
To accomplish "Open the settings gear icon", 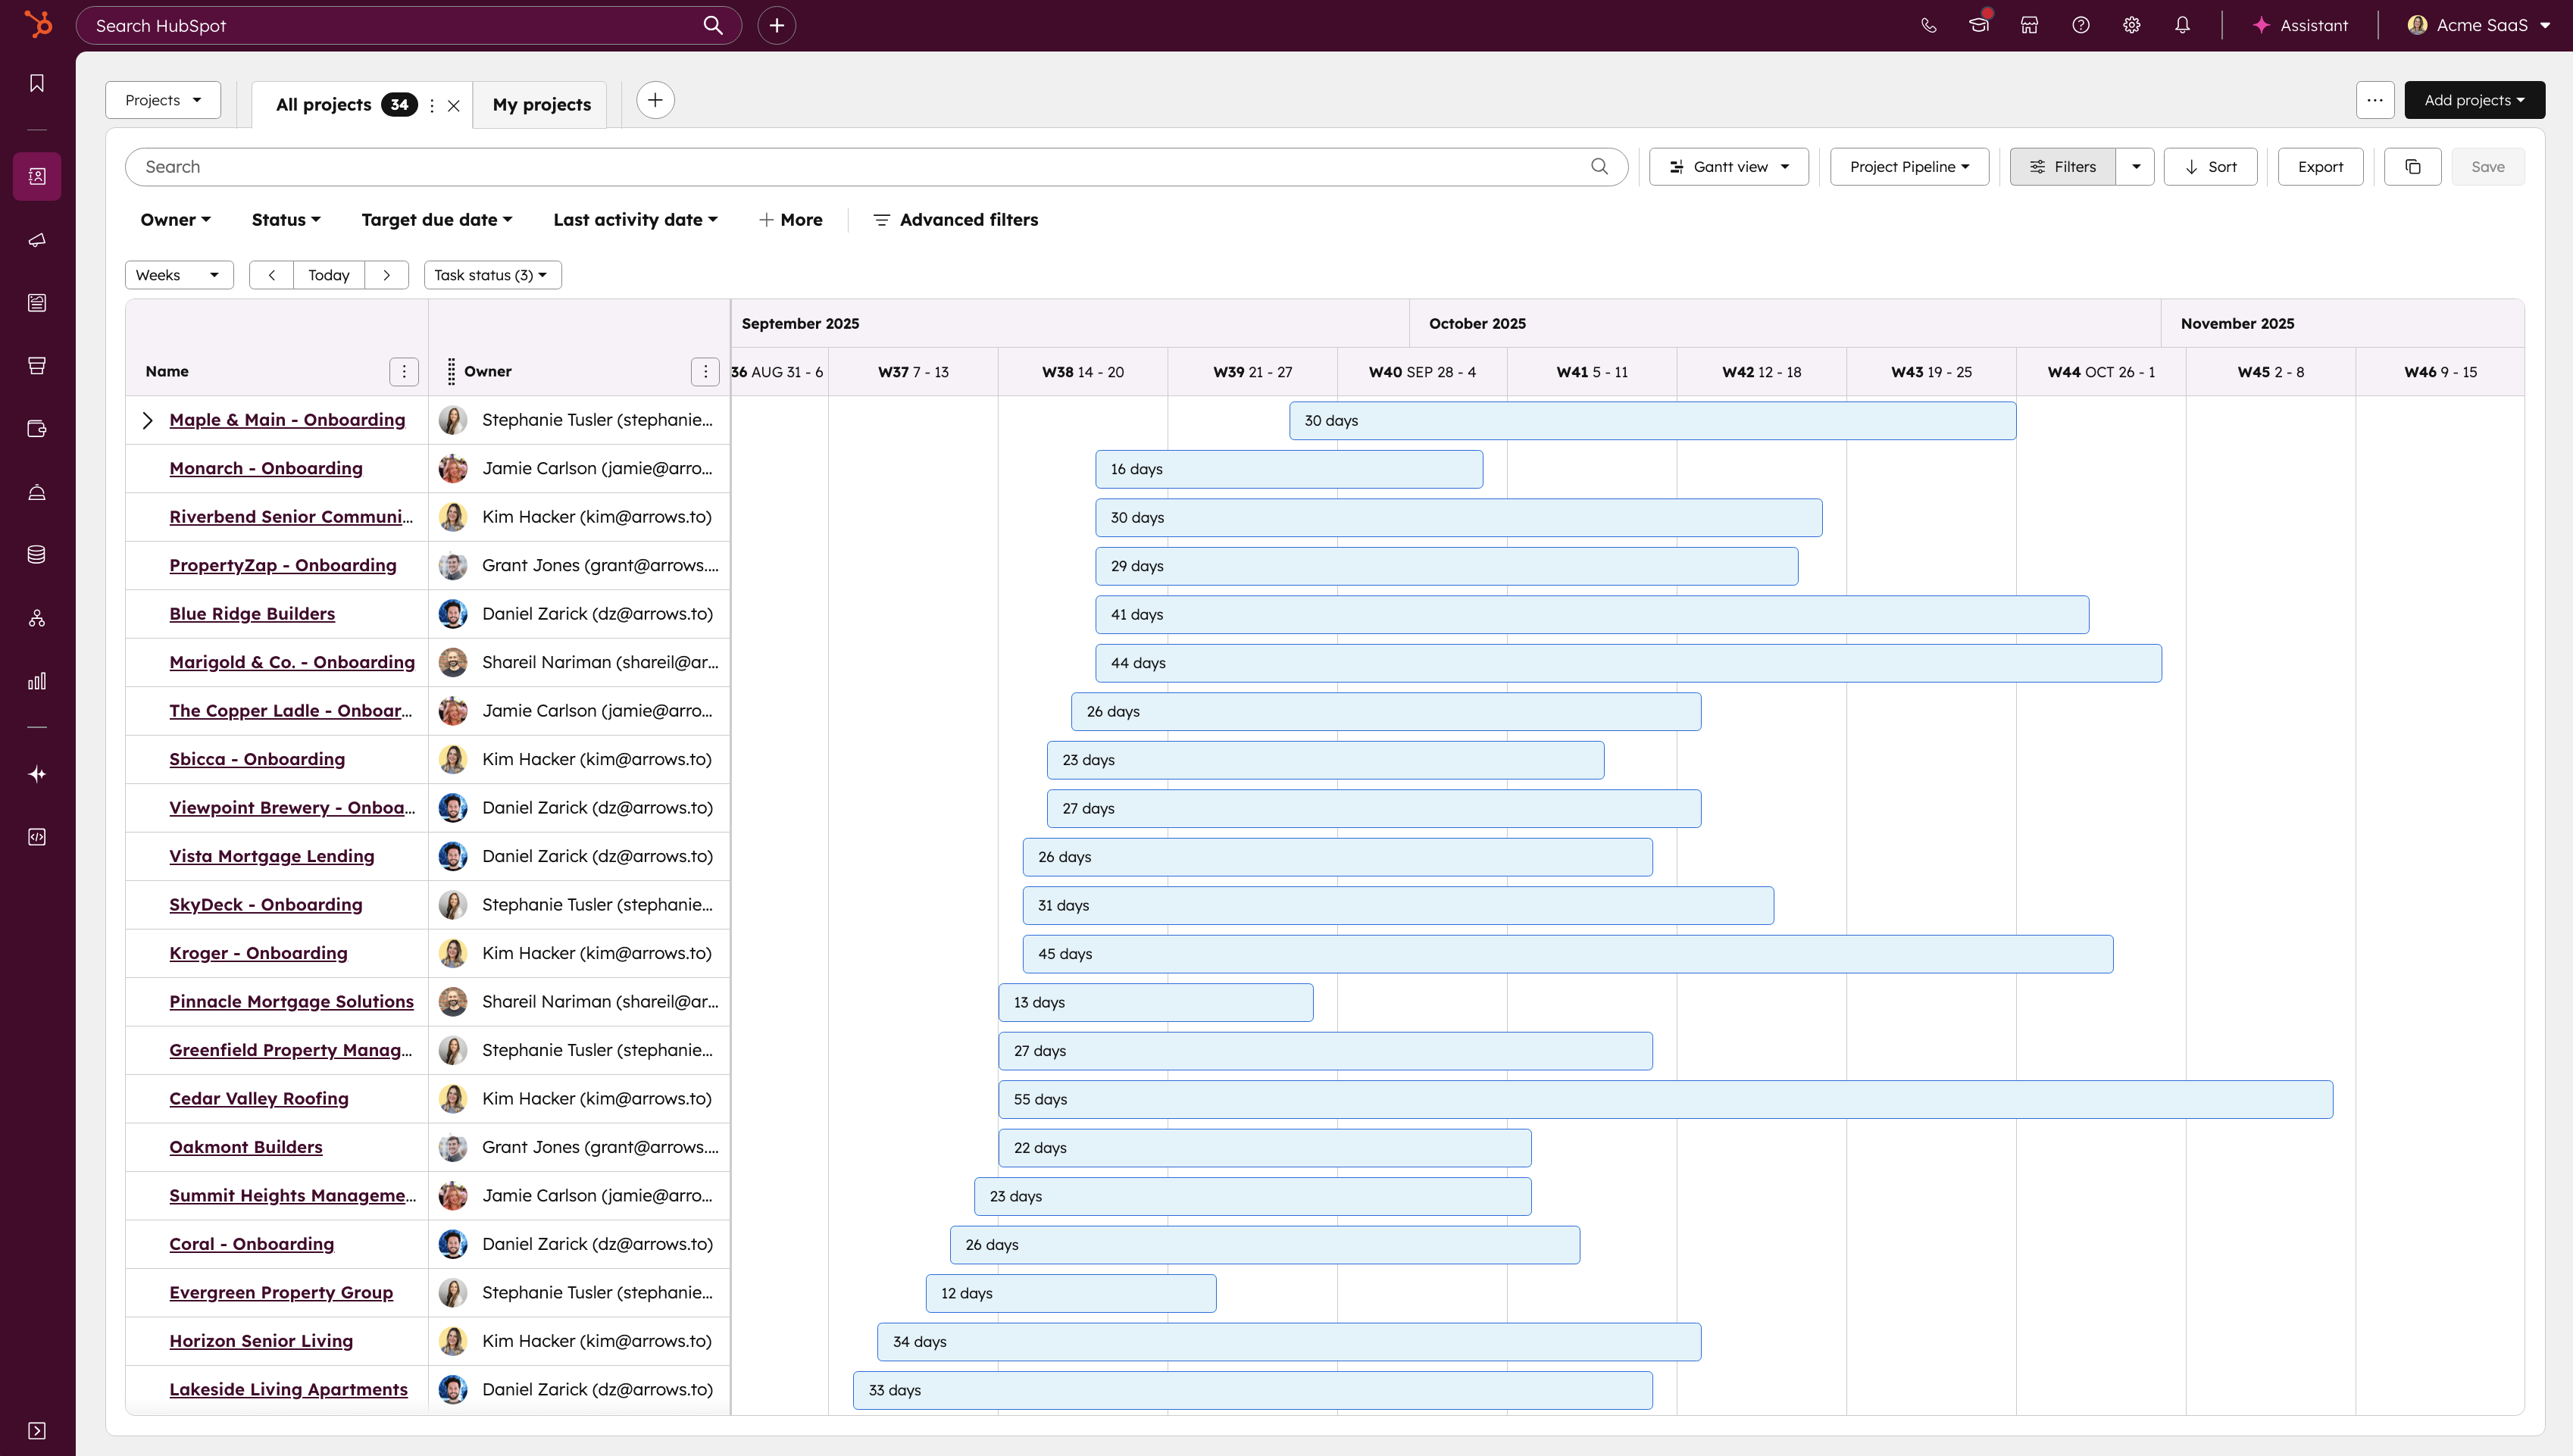I will (x=2131, y=25).
